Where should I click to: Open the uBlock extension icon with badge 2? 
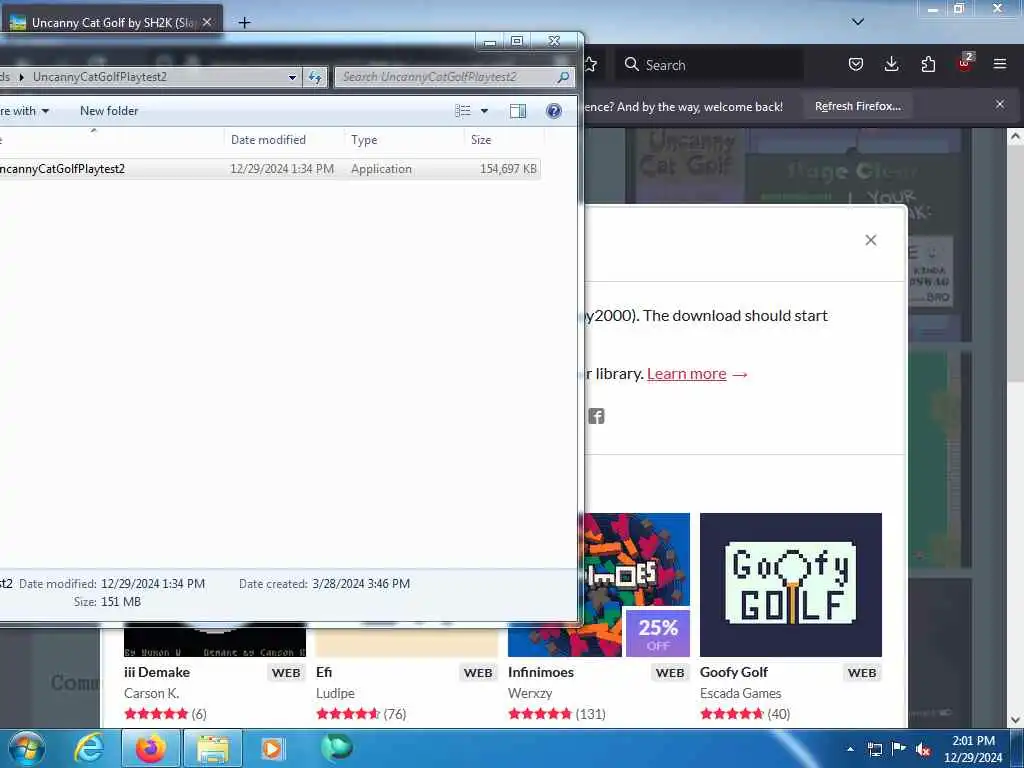[965, 63]
